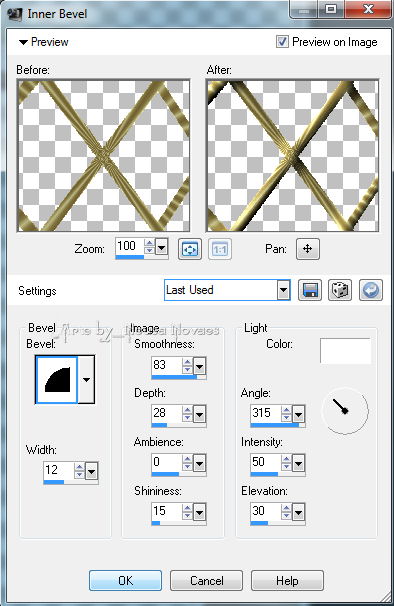Toggle the Preview on Image checkbox
This screenshot has height=606, width=394.
pos(282,41)
